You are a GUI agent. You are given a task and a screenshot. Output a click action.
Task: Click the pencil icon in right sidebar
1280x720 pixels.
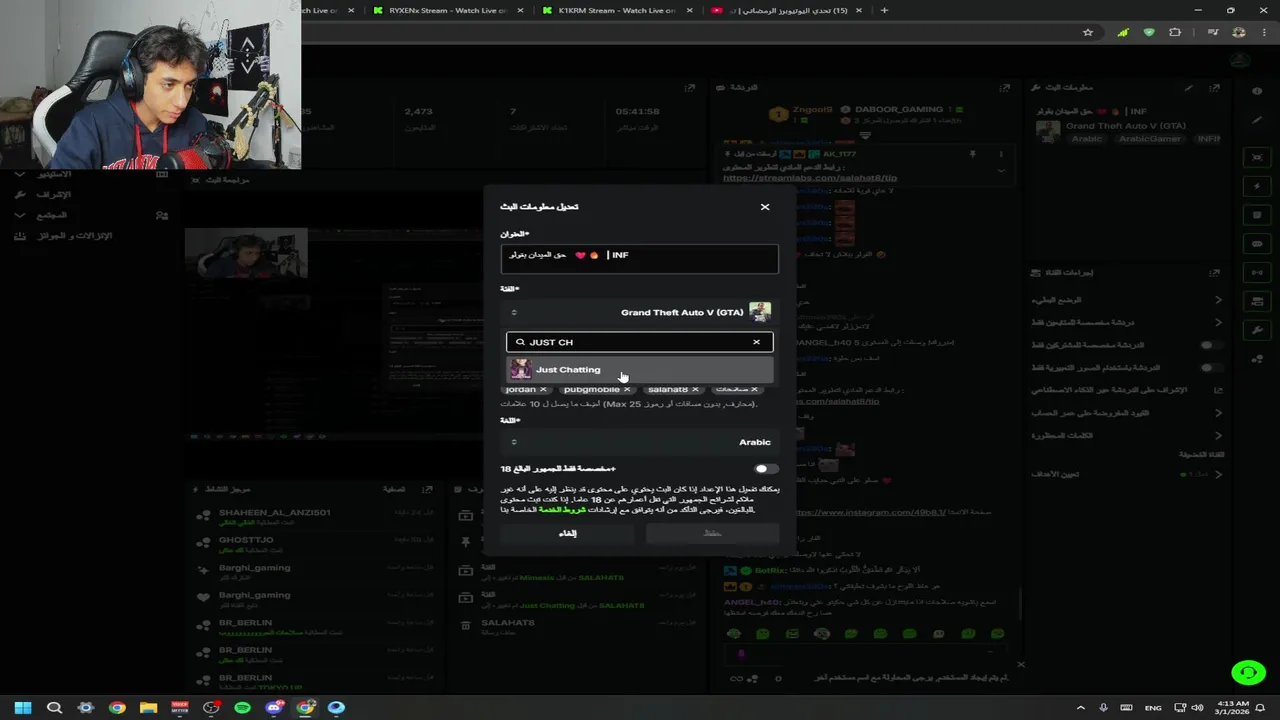point(1257,120)
